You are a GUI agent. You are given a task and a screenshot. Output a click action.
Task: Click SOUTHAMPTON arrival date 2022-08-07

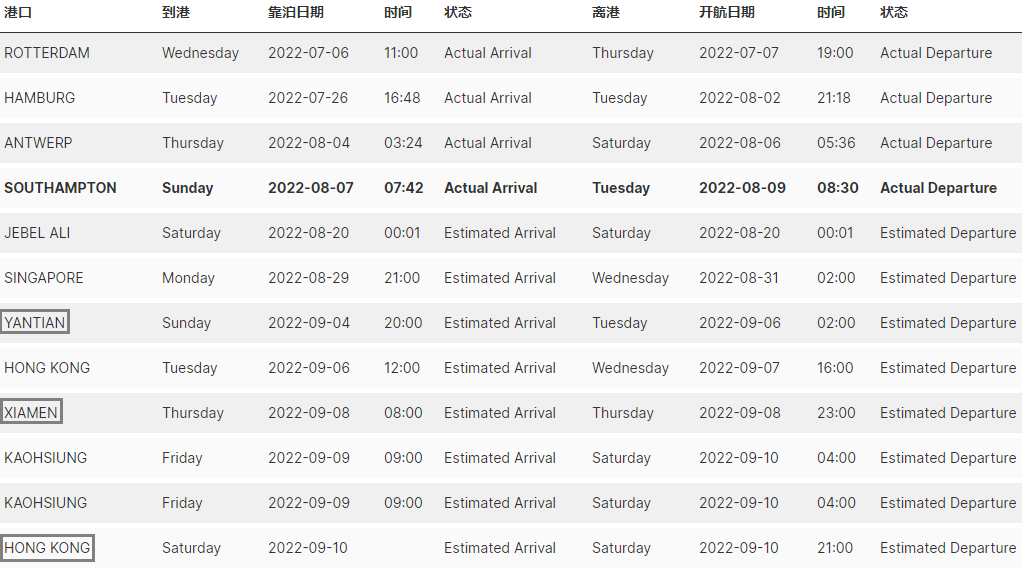pos(311,188)
